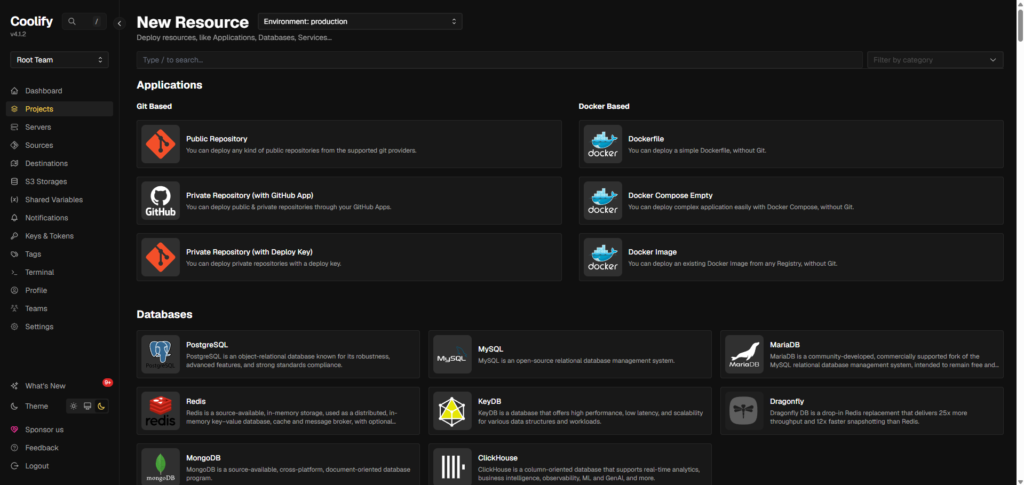Screen dimensions: 1024x485
Task: Click the Servers icon in sidebar
Action: point(14,127)
